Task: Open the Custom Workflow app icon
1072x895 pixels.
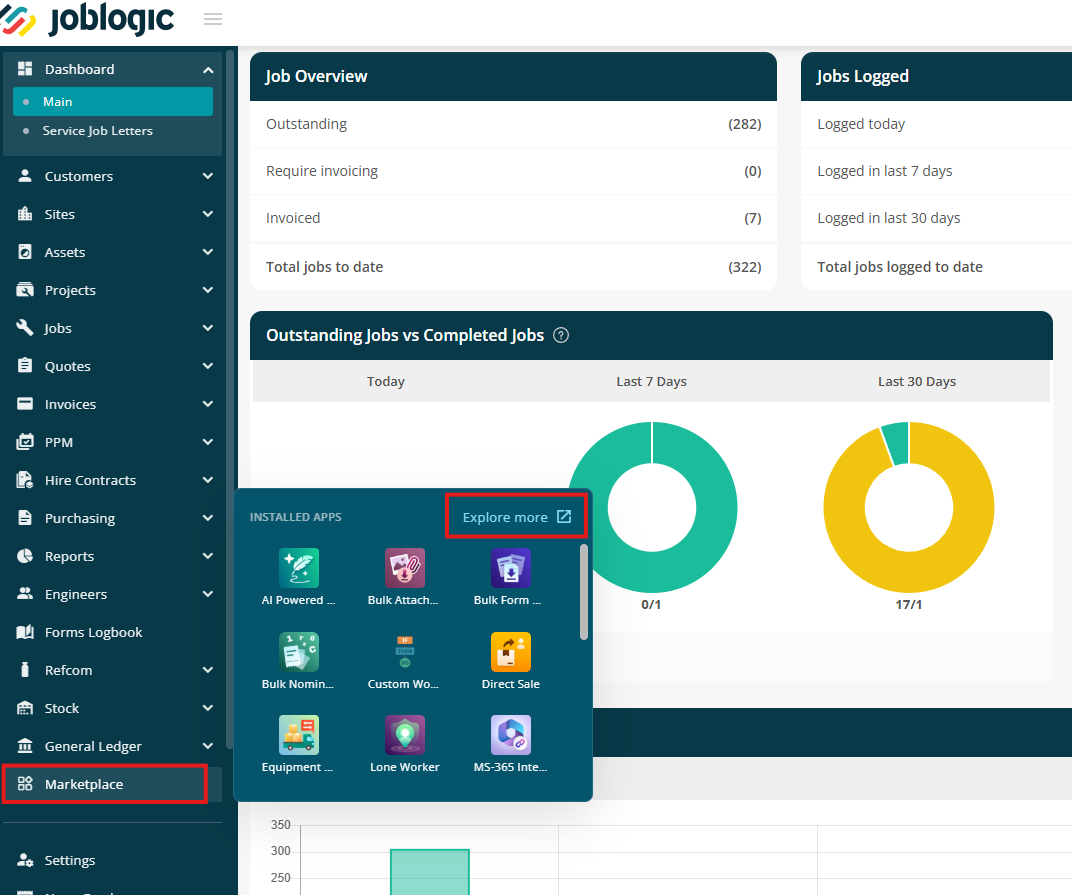Action: pos(405,652)
